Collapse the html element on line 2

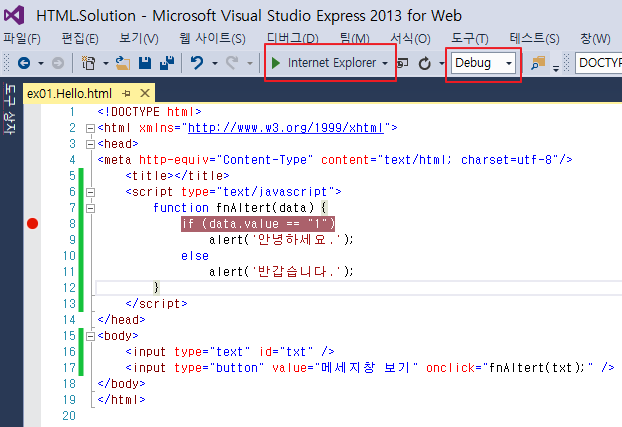coord(90,128)
